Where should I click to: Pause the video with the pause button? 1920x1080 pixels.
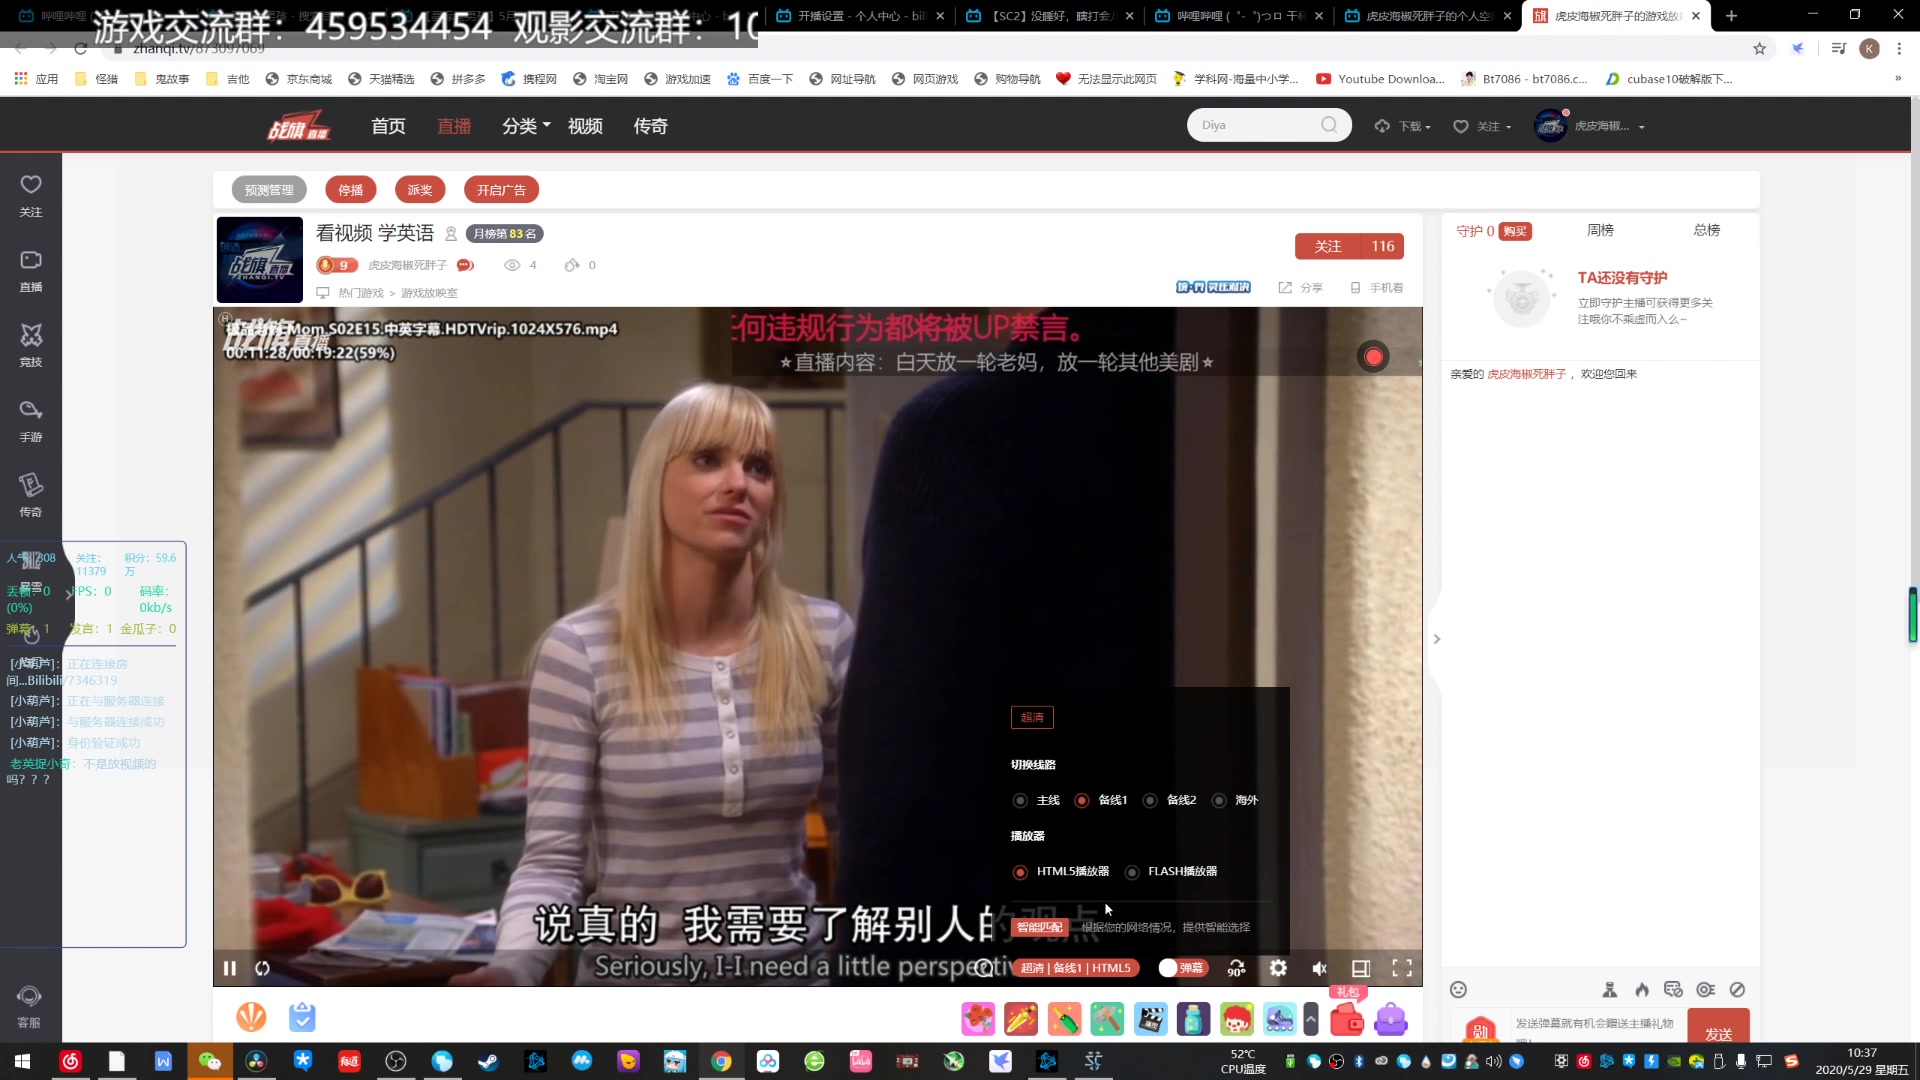tap(230, 968)
